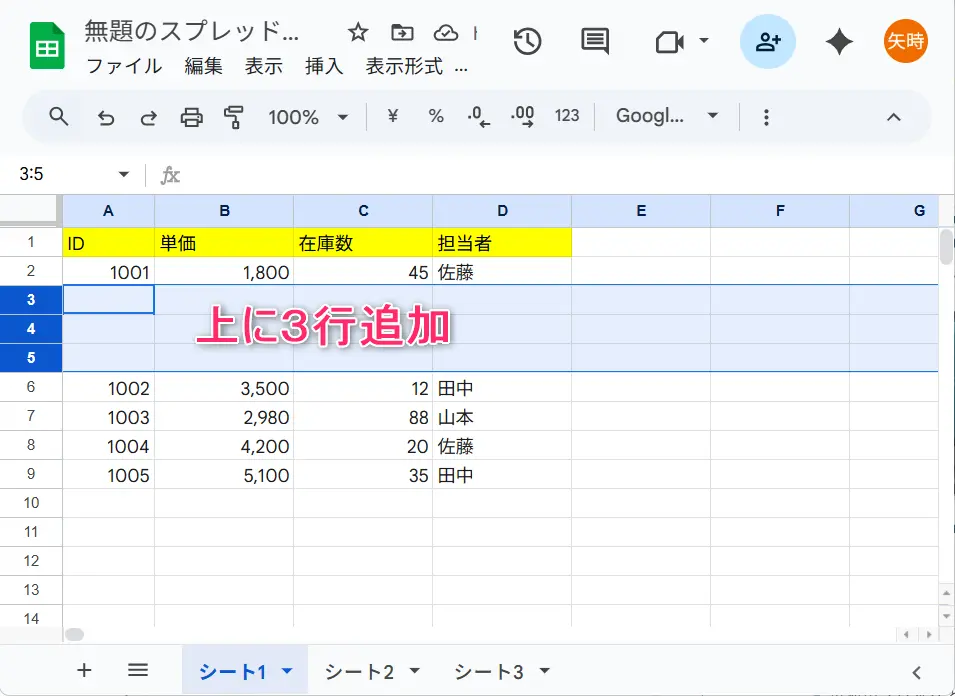The height and width of the screenshot is (696, 955).
Task: Open the comments speech bubble icon
Action: [x=595, y=41]
